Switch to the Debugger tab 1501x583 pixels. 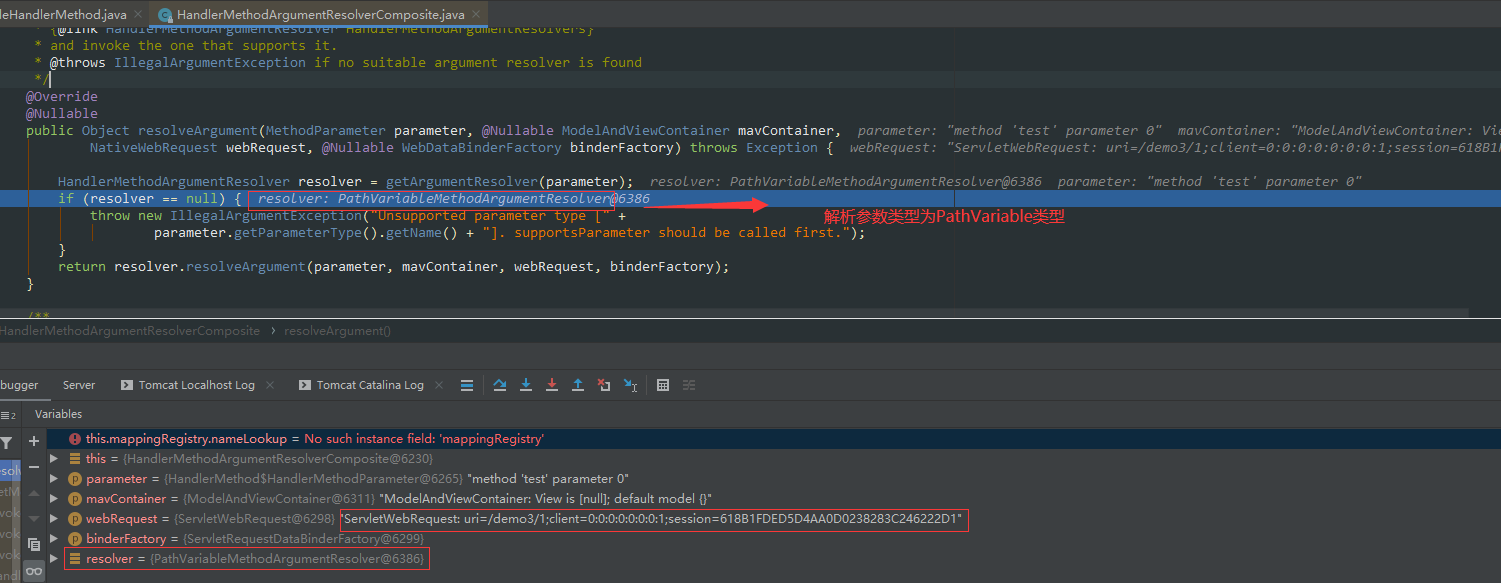coord(19,385)
